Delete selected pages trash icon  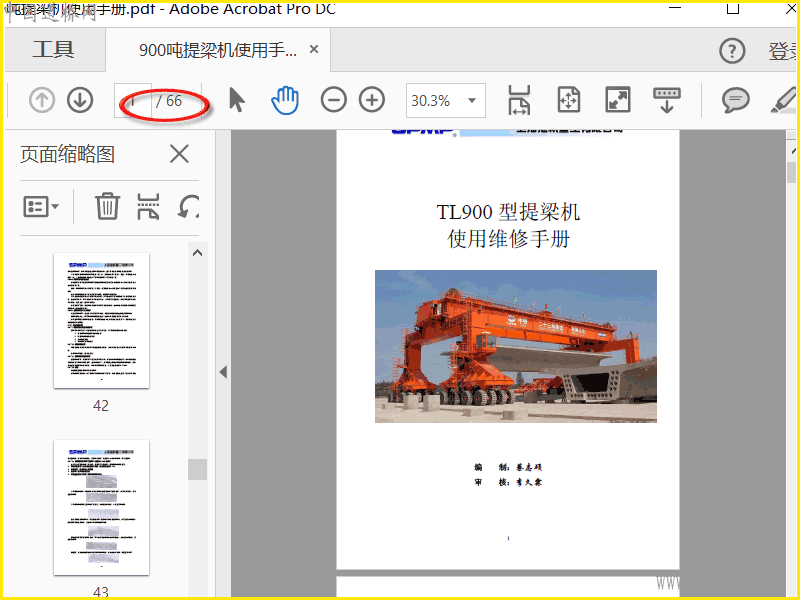click(x=107, y=206)
